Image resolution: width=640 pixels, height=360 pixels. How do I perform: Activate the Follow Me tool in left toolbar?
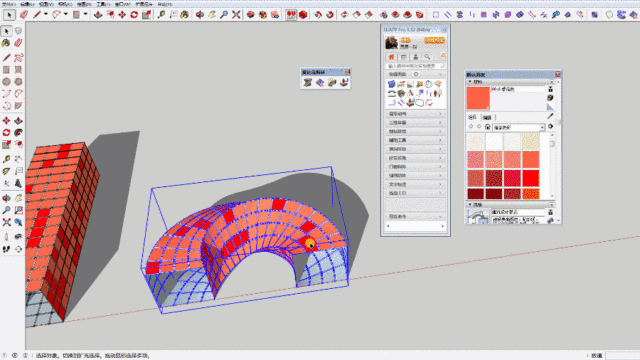tap(18, 133)
